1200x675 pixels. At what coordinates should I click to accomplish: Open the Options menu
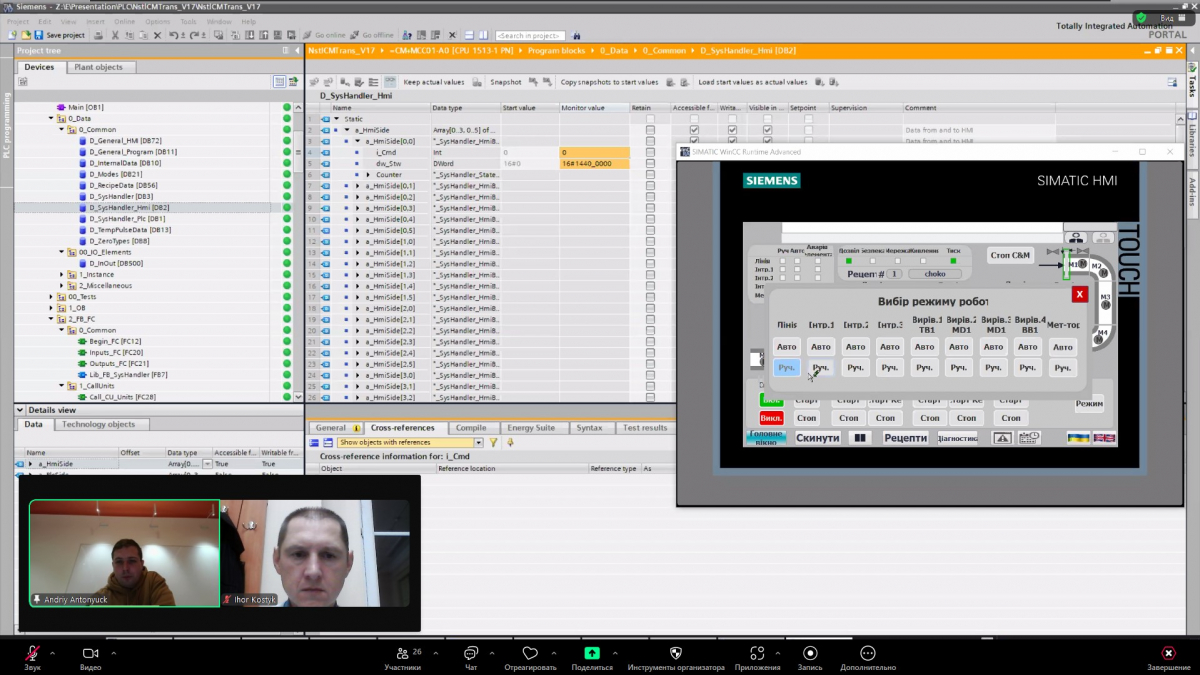157,21
